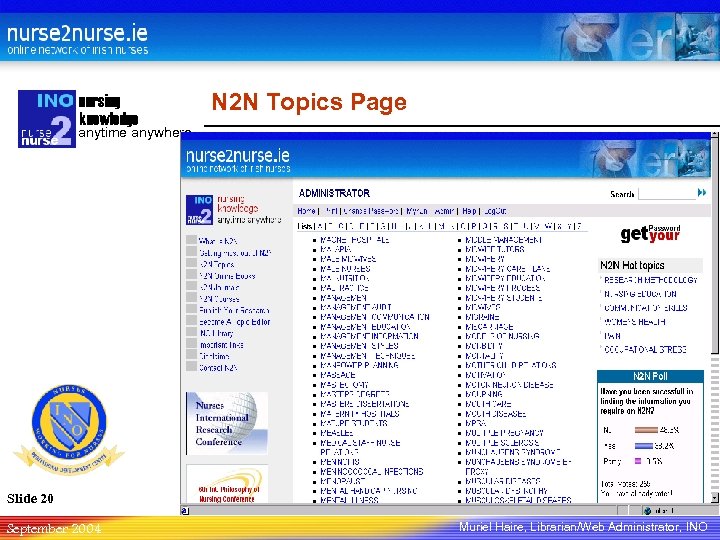
Task: Open the MANAGEMENT AUDIT topic
Action: coord(355,307)
